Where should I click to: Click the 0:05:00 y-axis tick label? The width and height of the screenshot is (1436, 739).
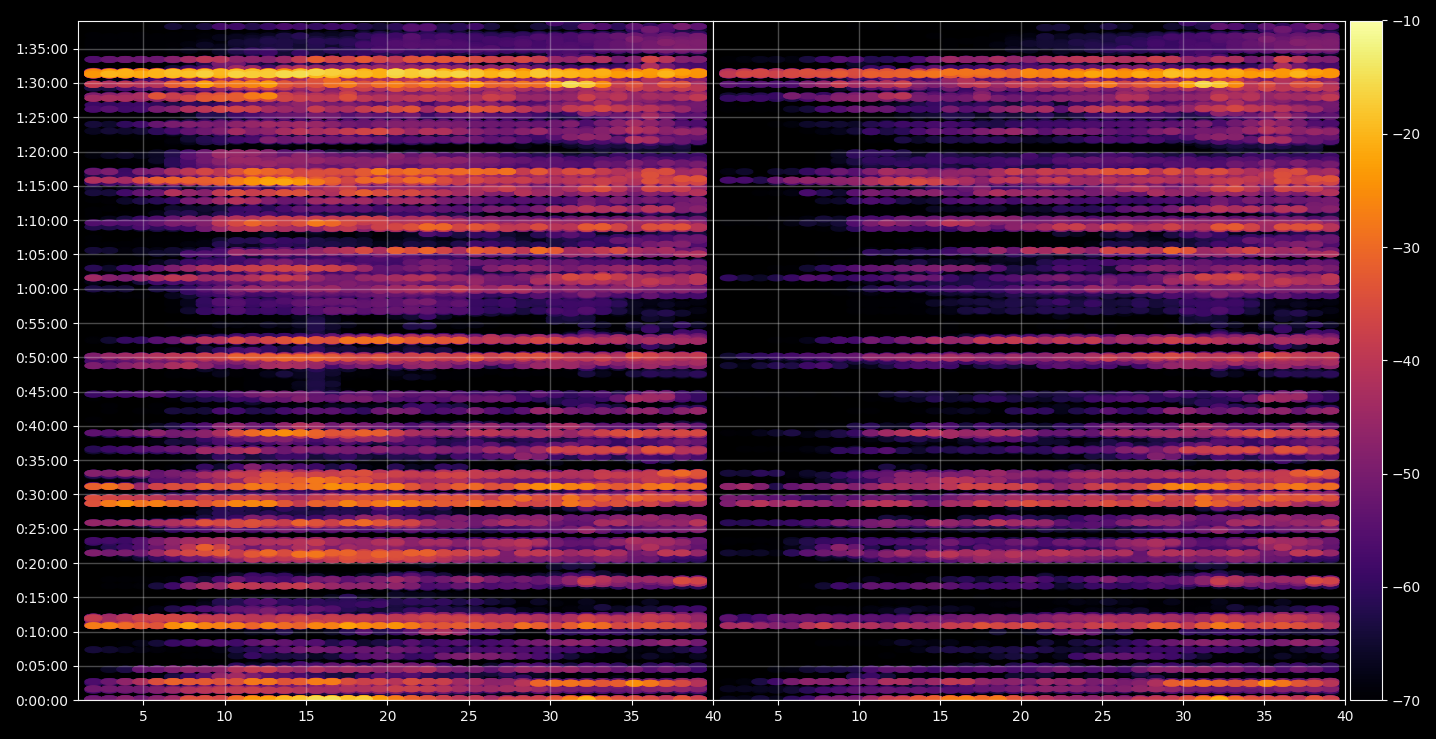click(42, 666)
